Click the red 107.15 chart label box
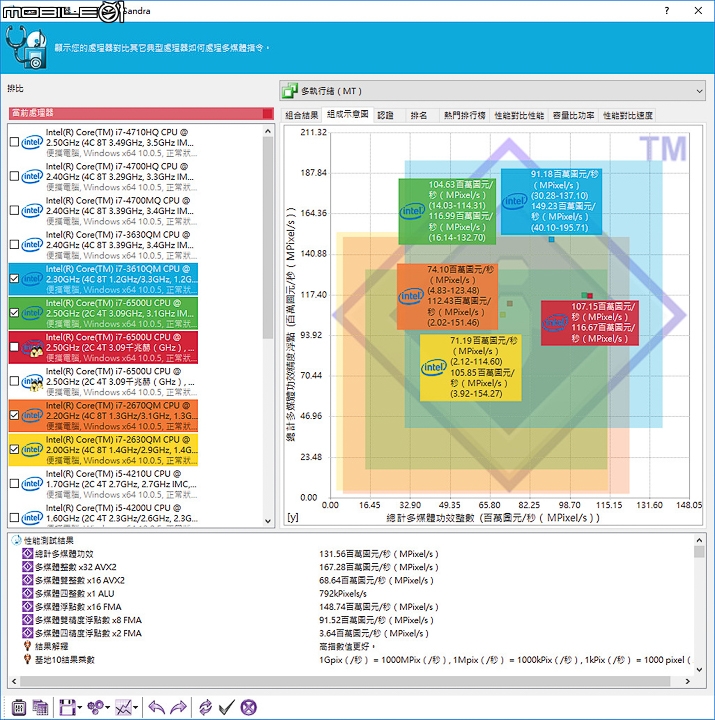The image size is (715, 720). click(x=590, y=322)
